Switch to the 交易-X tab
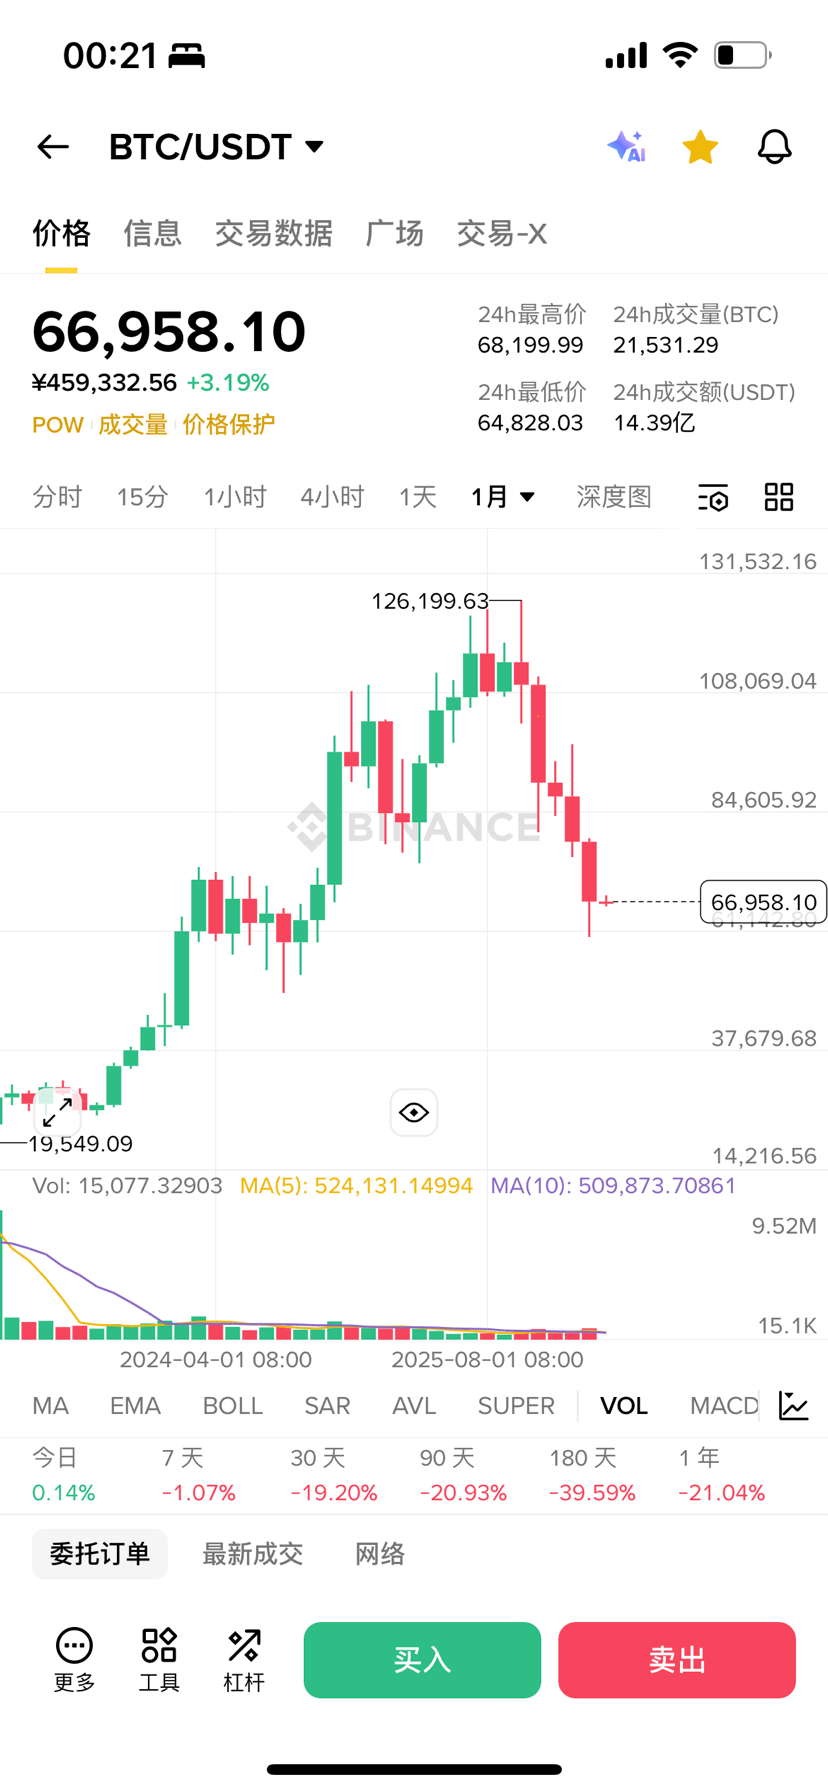This screenshot has width=828, height=1792. coord(501,233)
